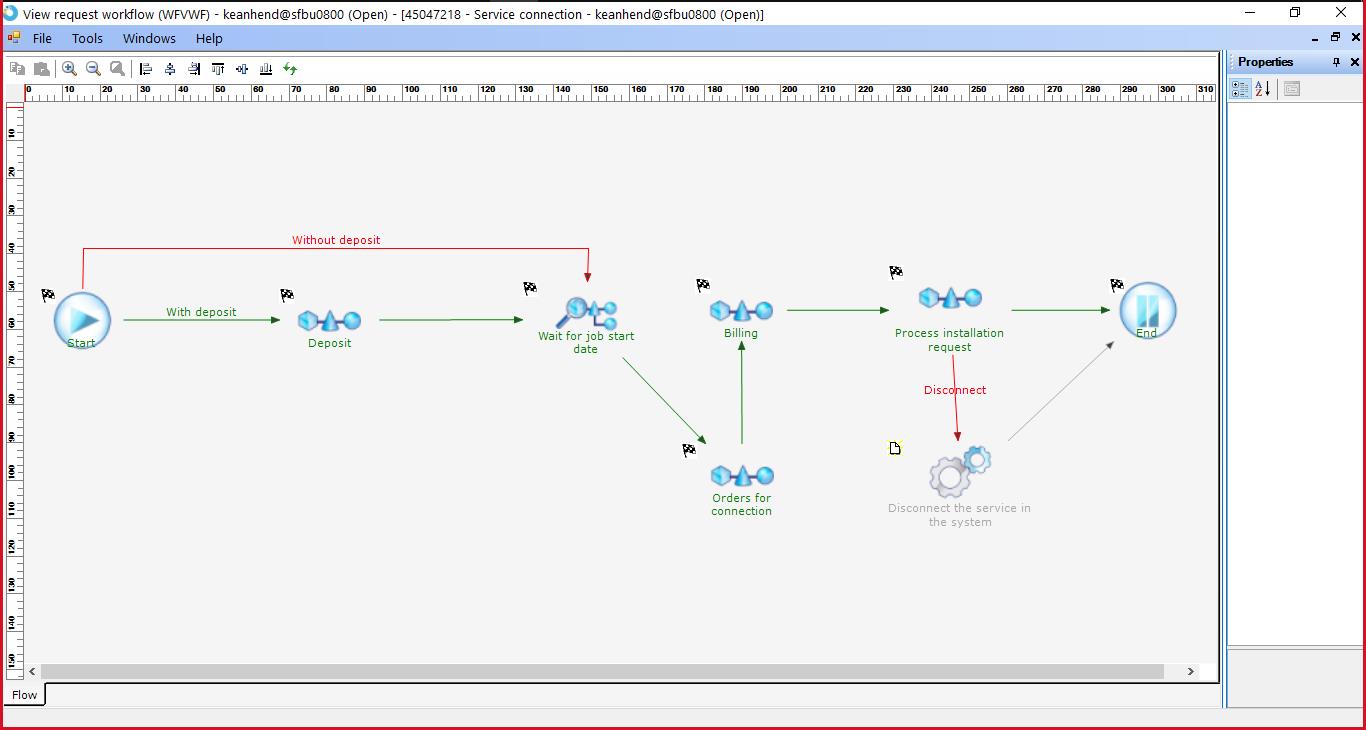Click the zoom-to-fit magnifier icon

click(x=117, y=69)
